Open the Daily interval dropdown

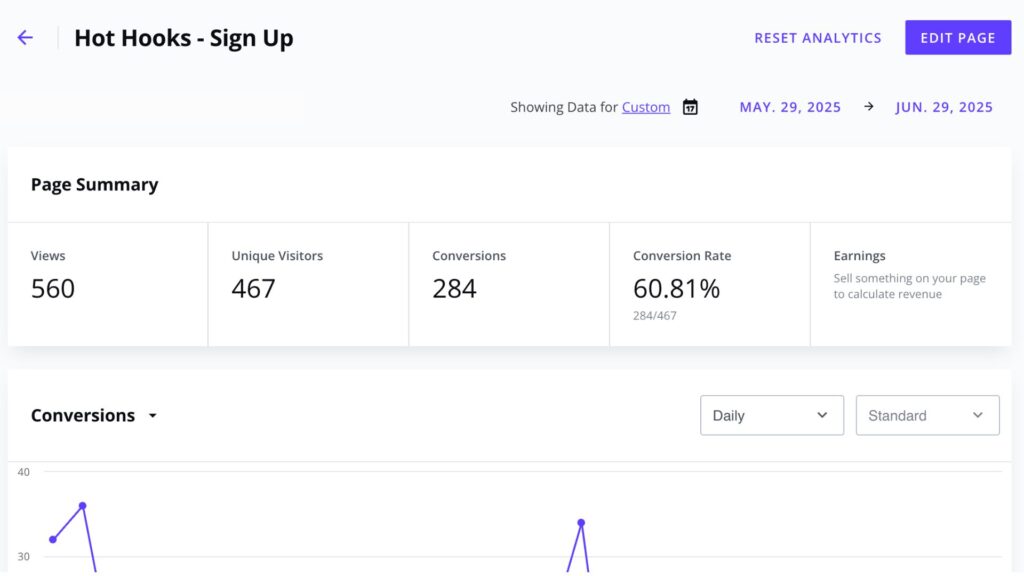point(772,415)
